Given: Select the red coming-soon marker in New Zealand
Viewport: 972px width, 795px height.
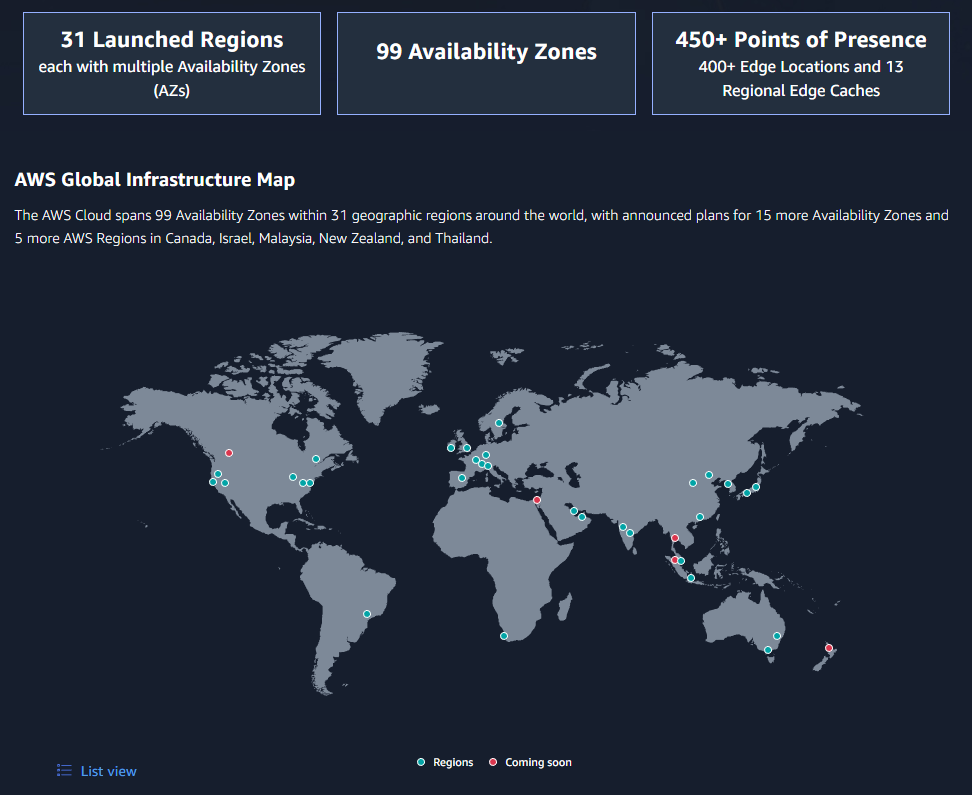Looking at the screenshot, I should click(829, 648).
